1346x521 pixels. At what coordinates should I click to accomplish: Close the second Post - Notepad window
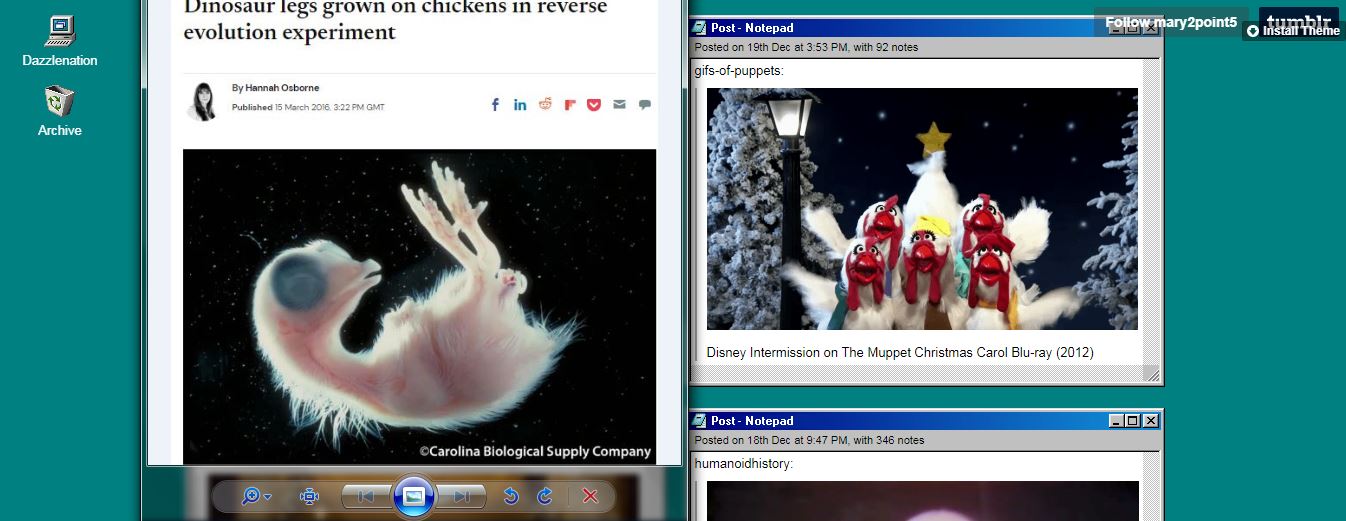point(1150,421)
